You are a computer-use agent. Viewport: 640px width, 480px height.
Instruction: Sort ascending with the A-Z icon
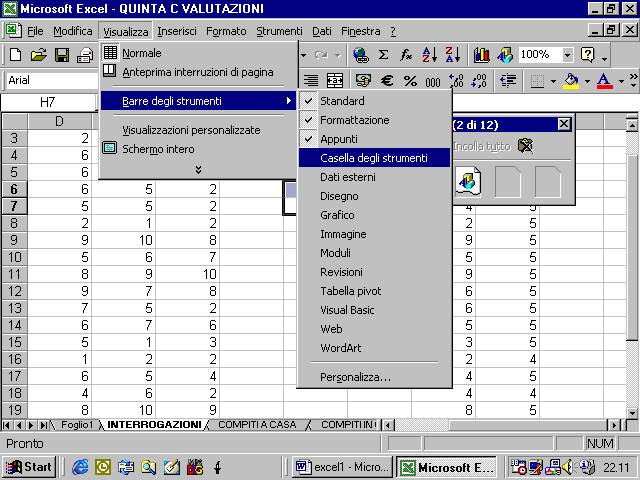point(430,55)
